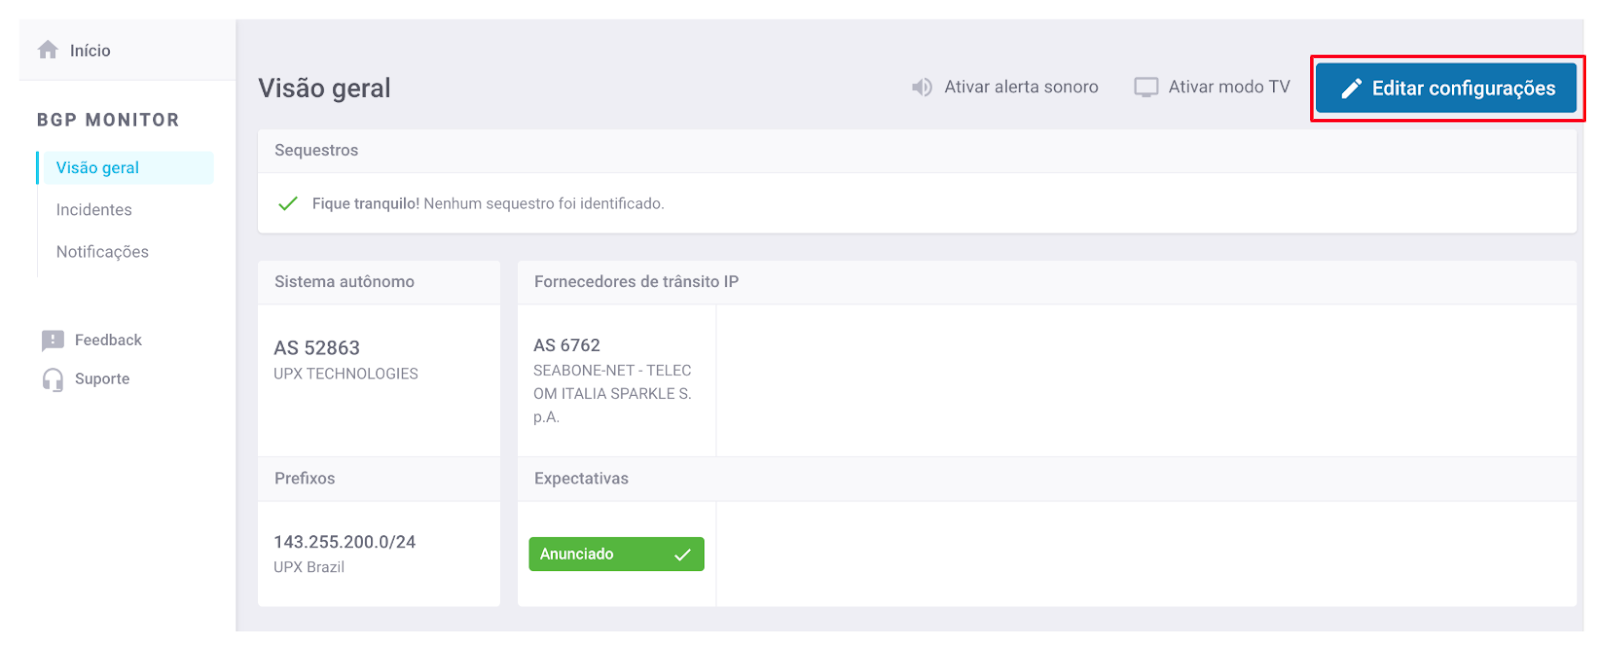This screenshot has height=646, width=1600.
Task: Click the home icon beside Início
Action: coord(48,50)
